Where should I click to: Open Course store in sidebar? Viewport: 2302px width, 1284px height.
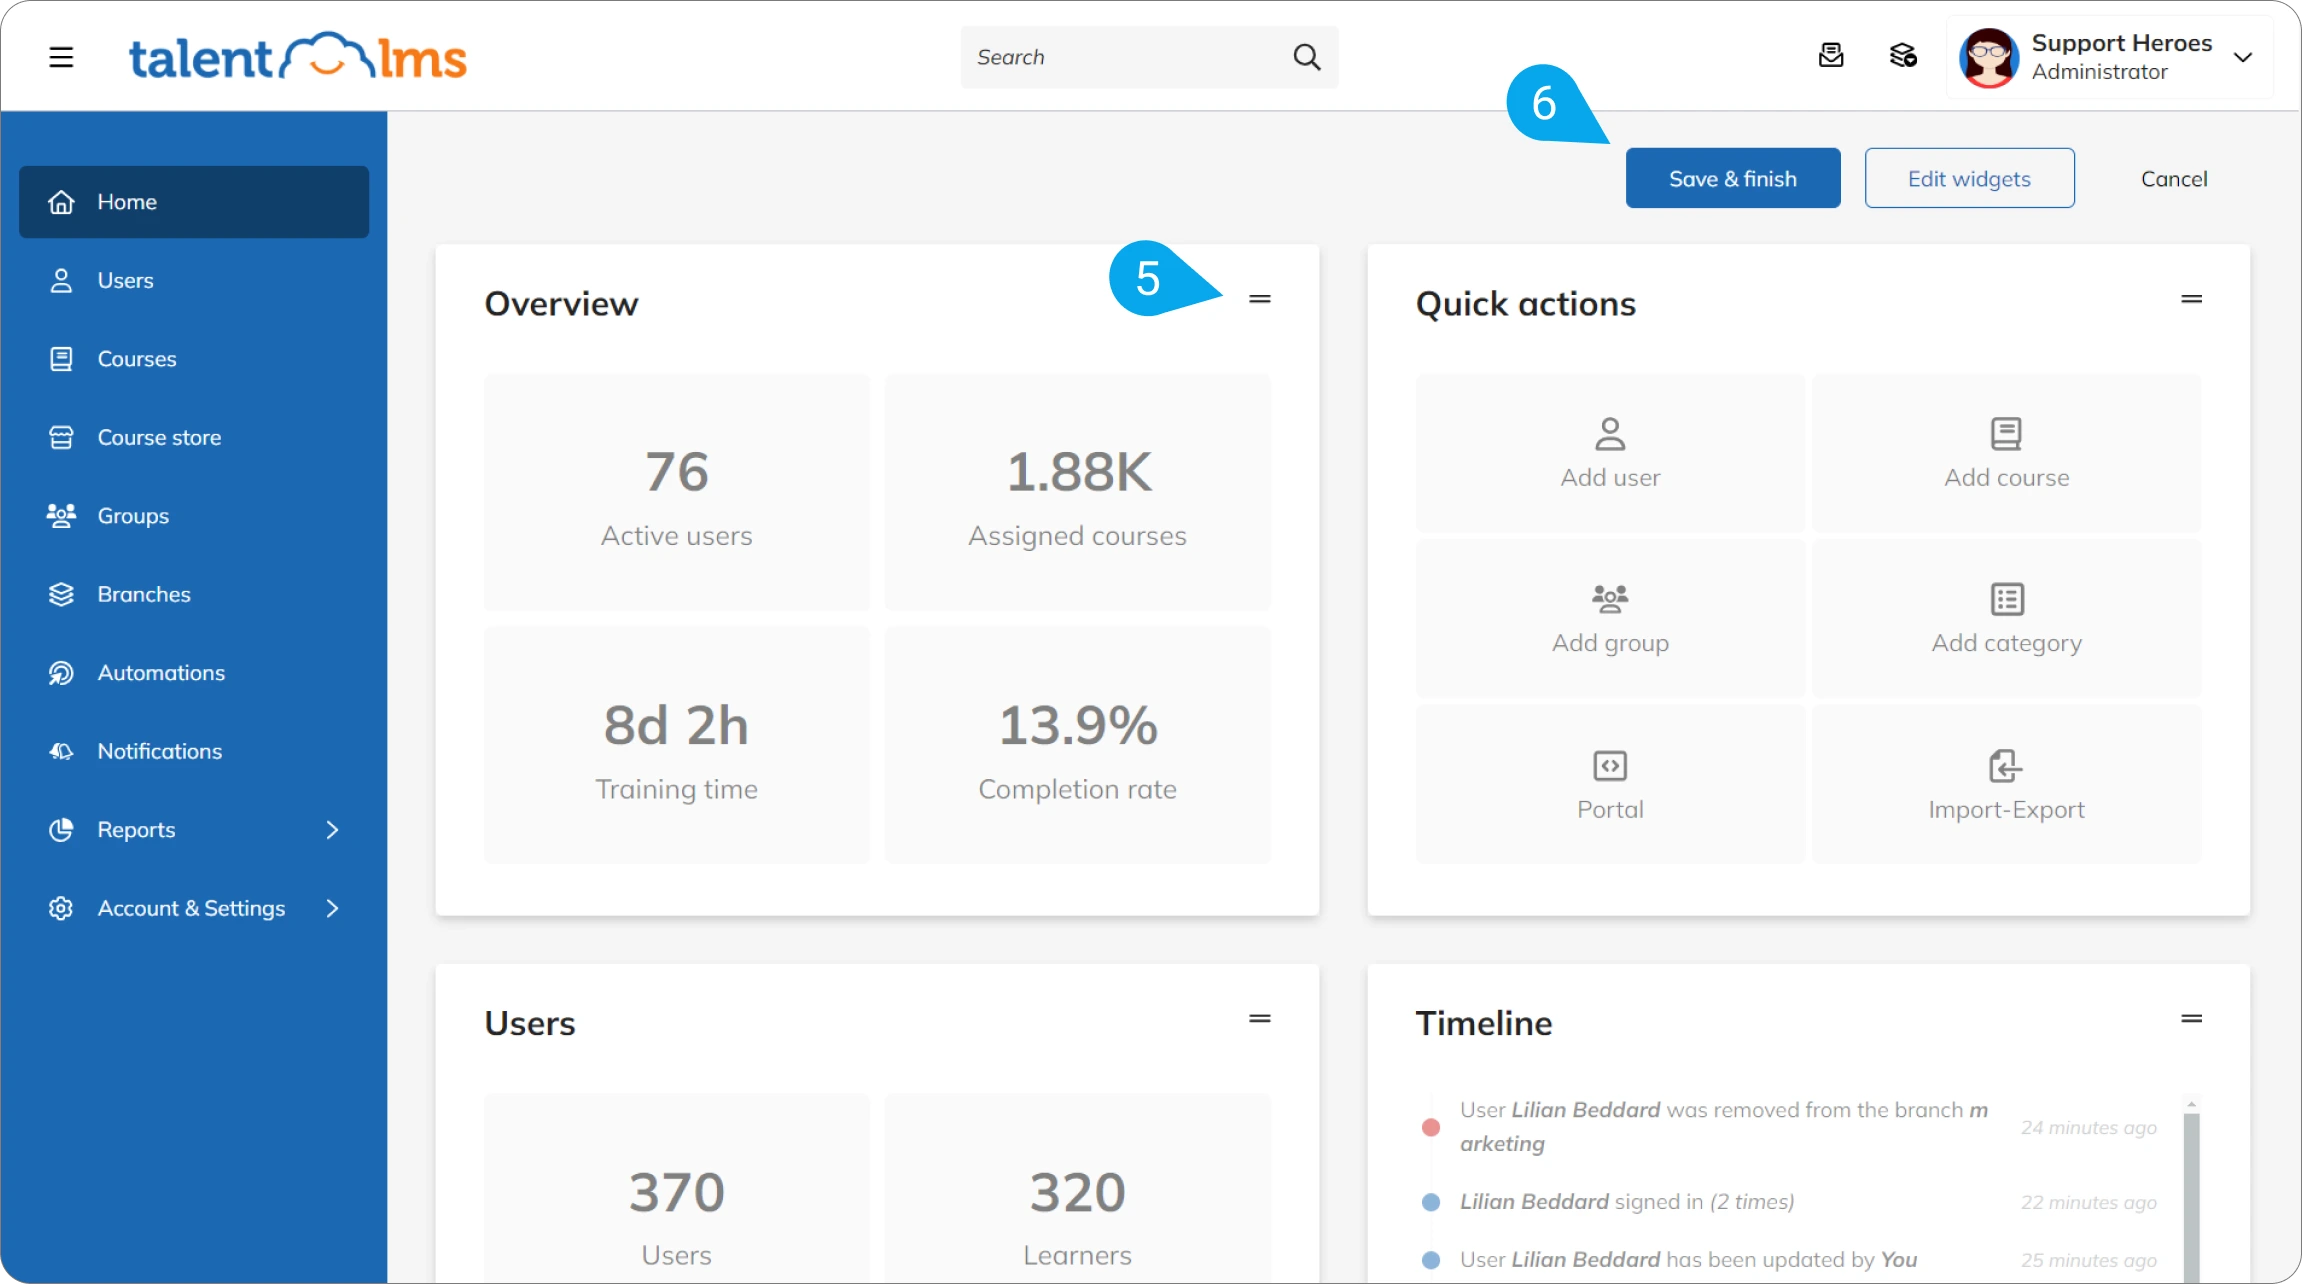[x=158, y=437]
